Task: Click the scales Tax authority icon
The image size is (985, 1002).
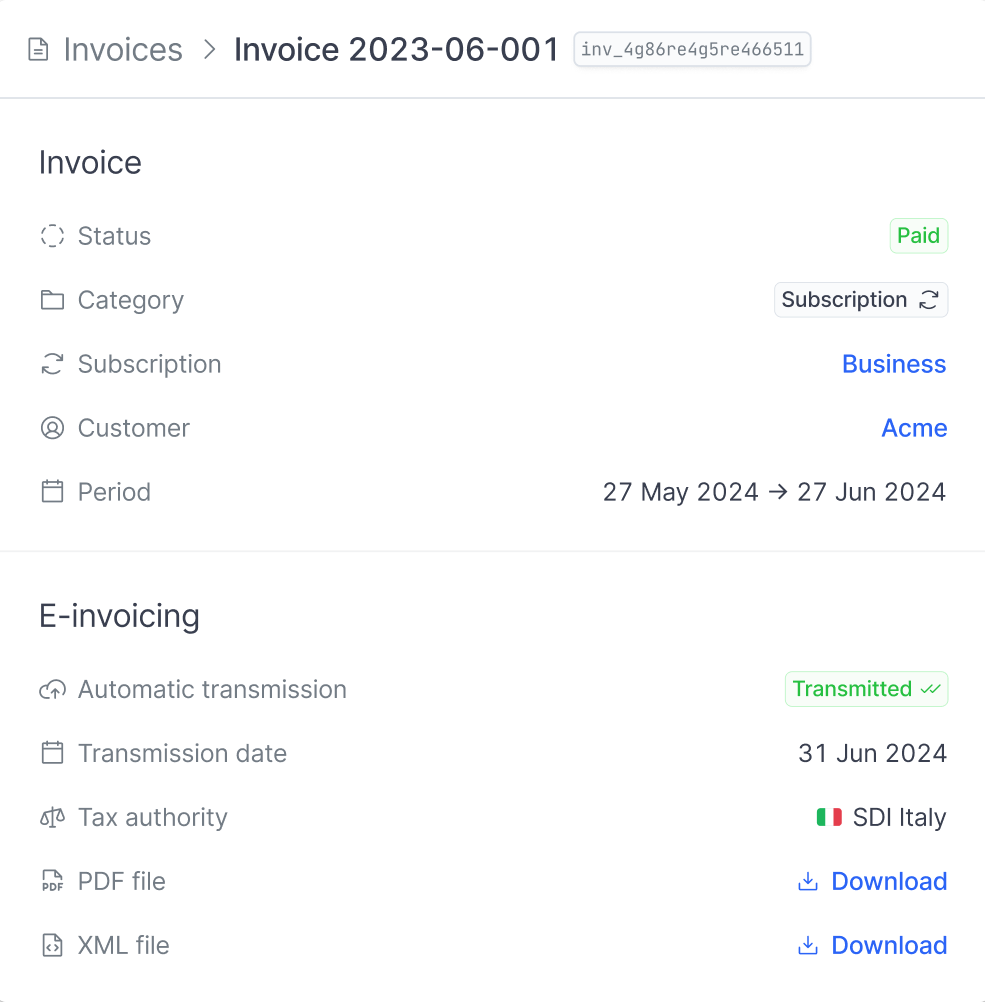Action: (x=52, y=817)
